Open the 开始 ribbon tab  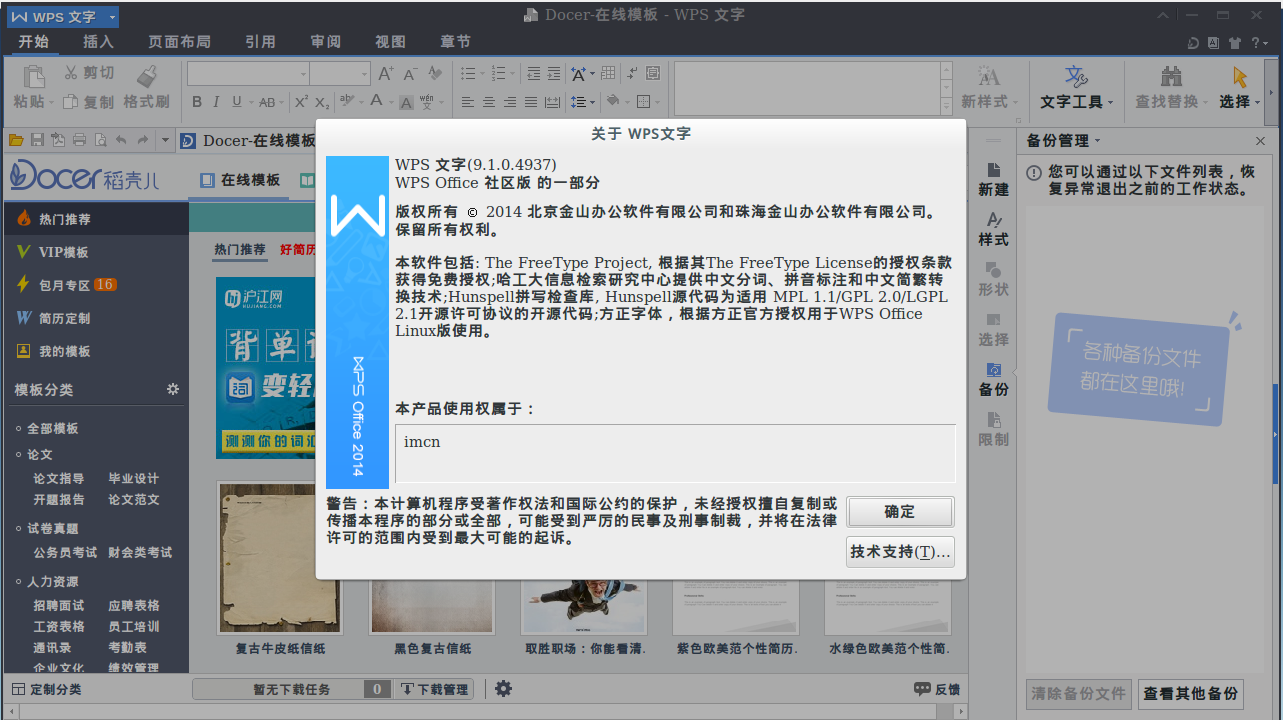pos(33,42)
